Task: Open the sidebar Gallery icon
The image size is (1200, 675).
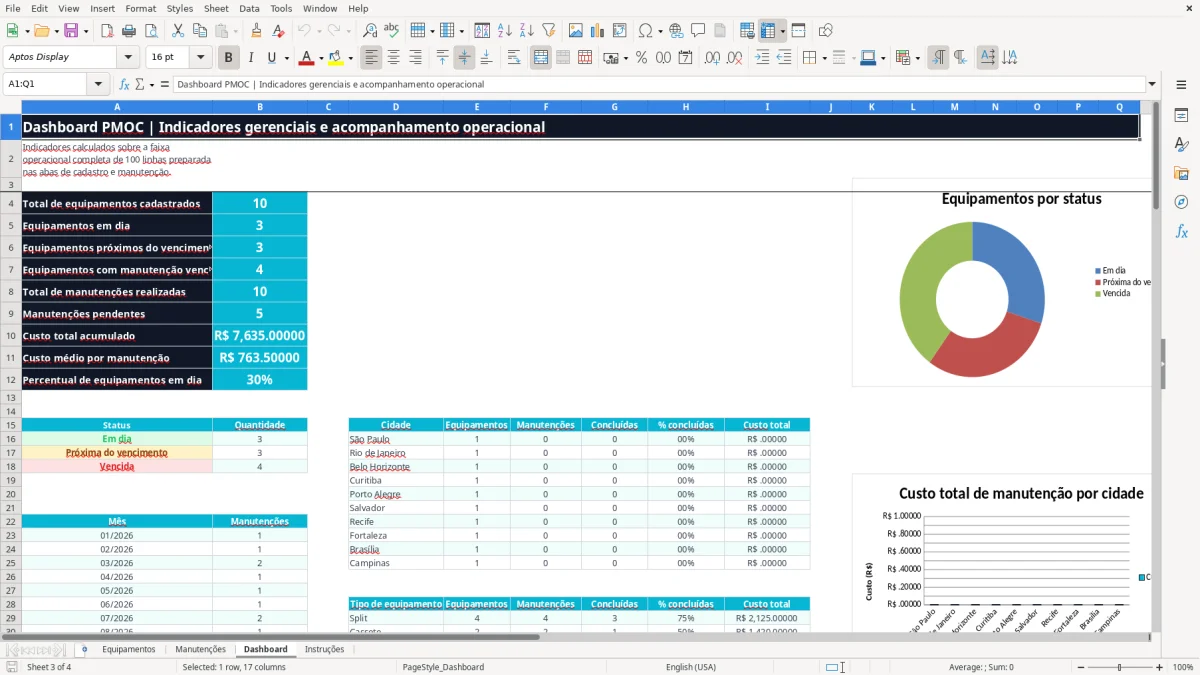Action: [1181, 173]
